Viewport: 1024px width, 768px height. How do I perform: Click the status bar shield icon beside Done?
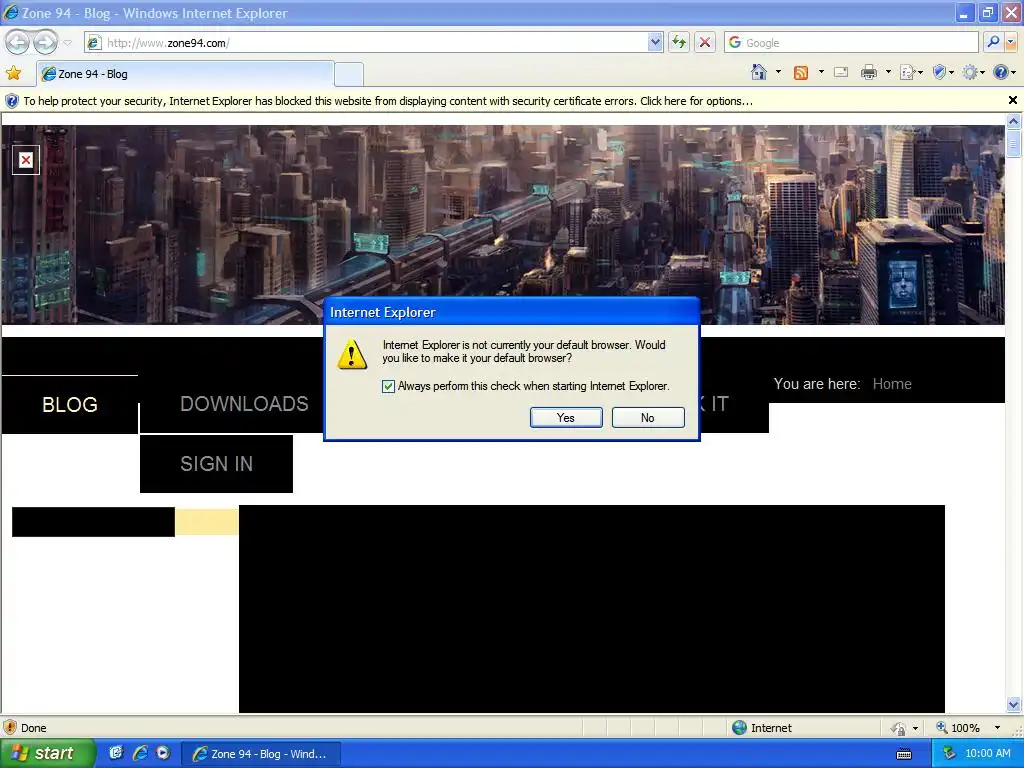click(x=10, y=728)
